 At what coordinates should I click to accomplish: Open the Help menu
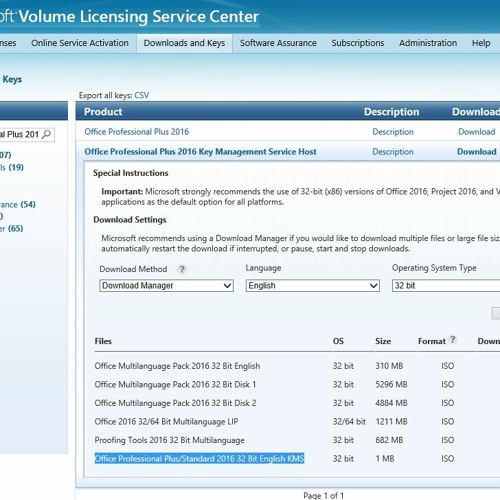pyautogui.click(x=481, y=43)
